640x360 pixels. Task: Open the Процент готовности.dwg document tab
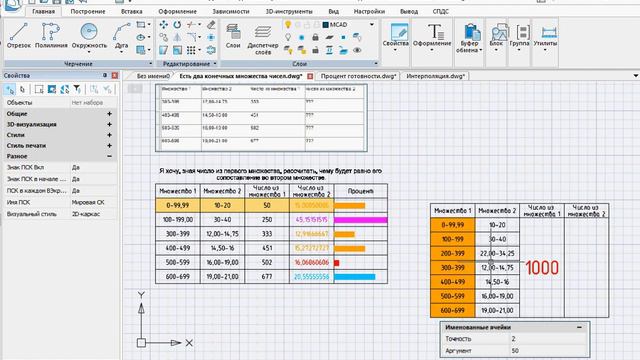click(x=358, y=76)
